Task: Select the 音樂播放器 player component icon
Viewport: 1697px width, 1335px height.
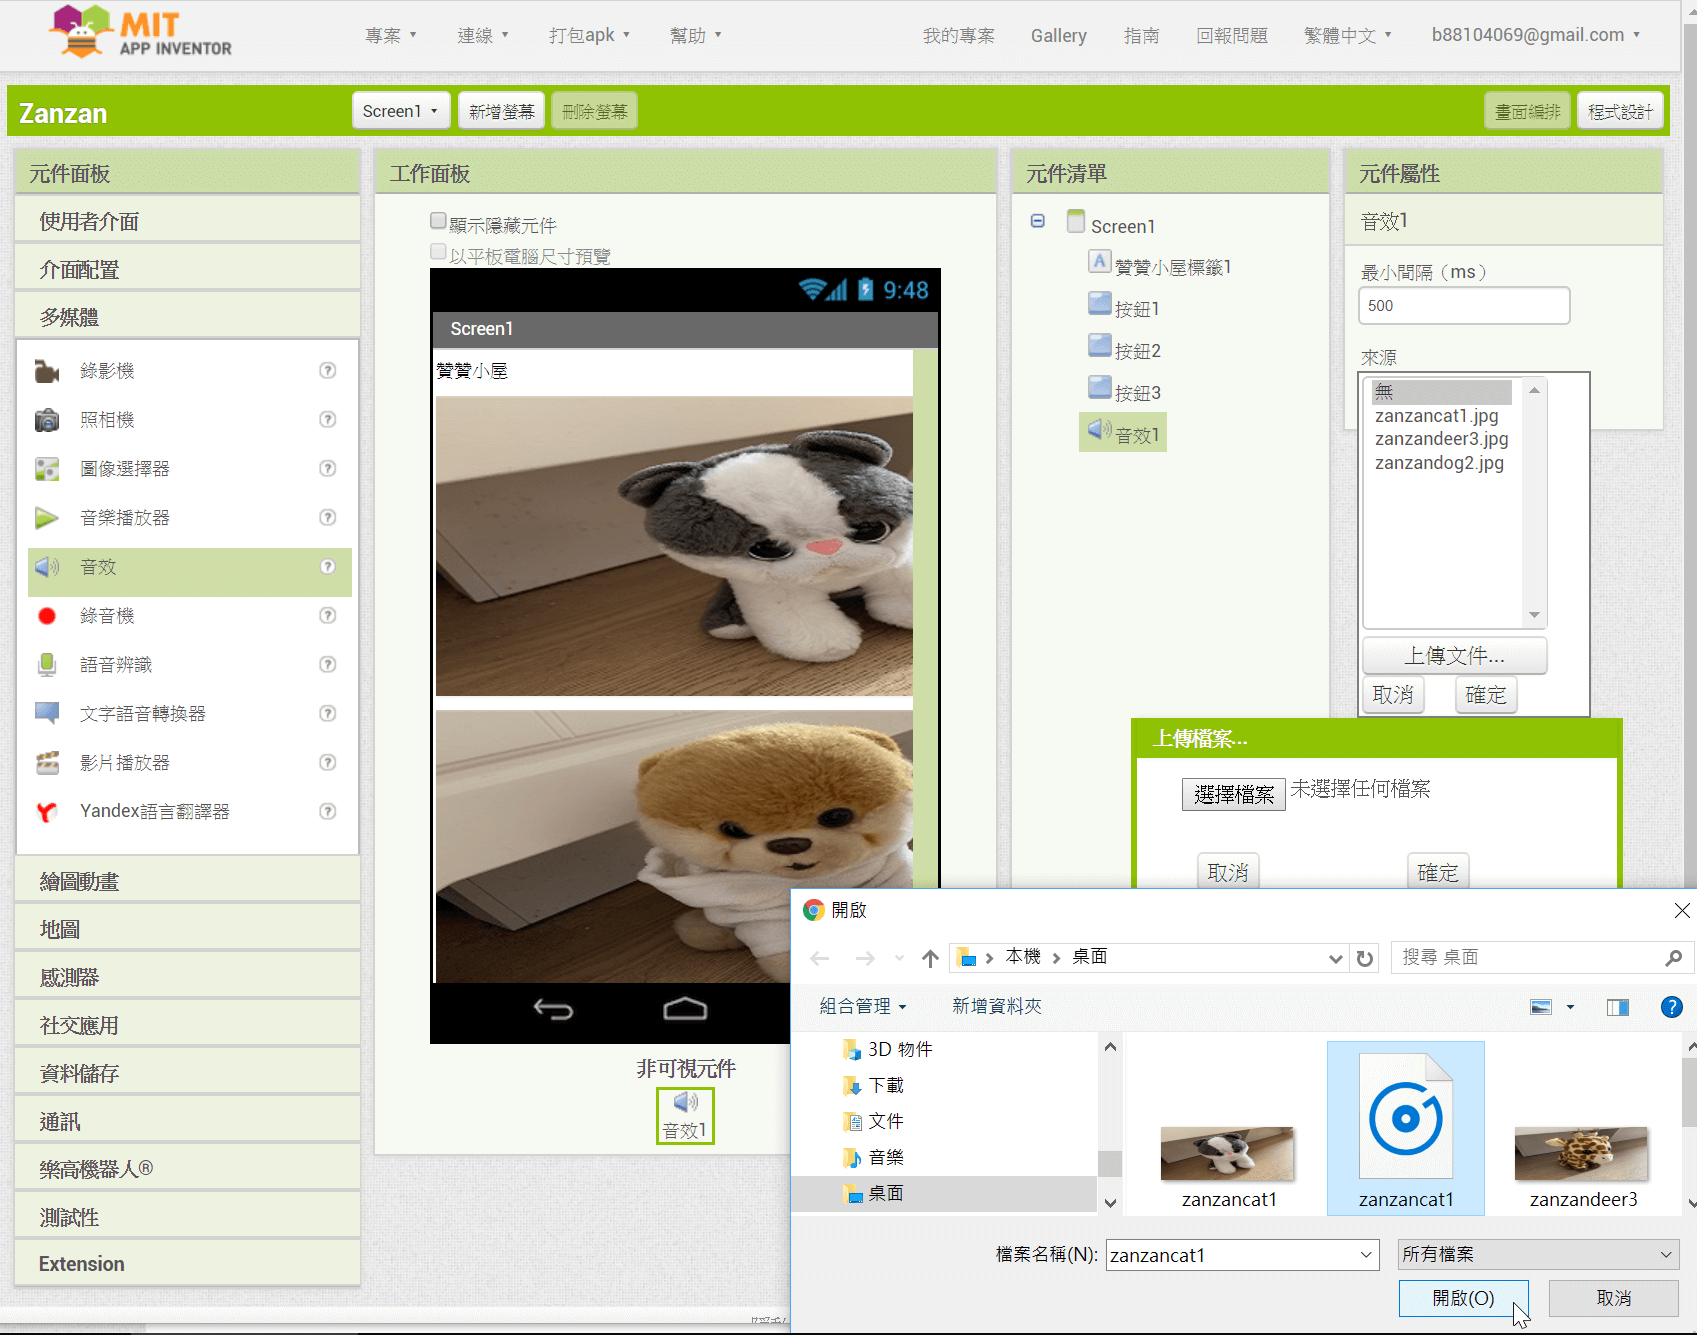Action: pos(47,518)
